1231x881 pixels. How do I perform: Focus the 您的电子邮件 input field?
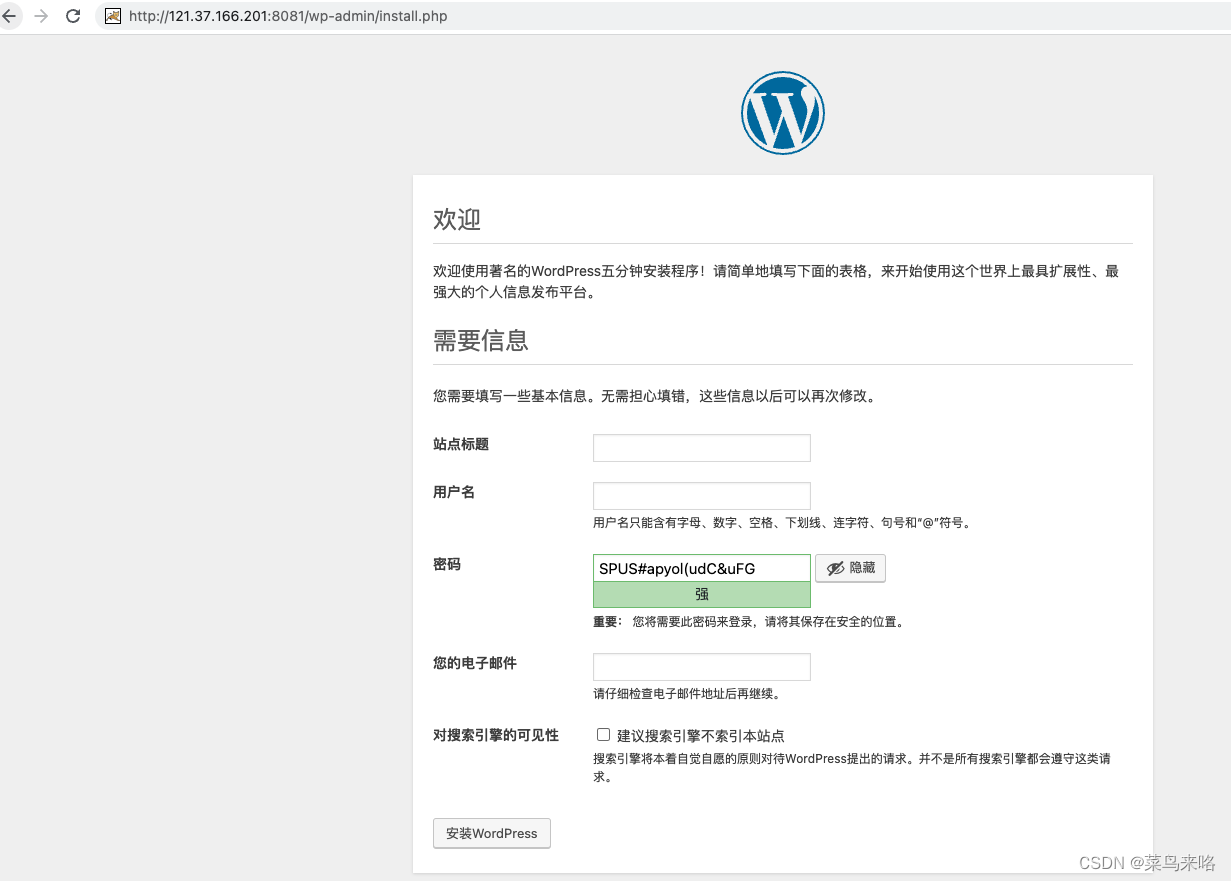701,667
